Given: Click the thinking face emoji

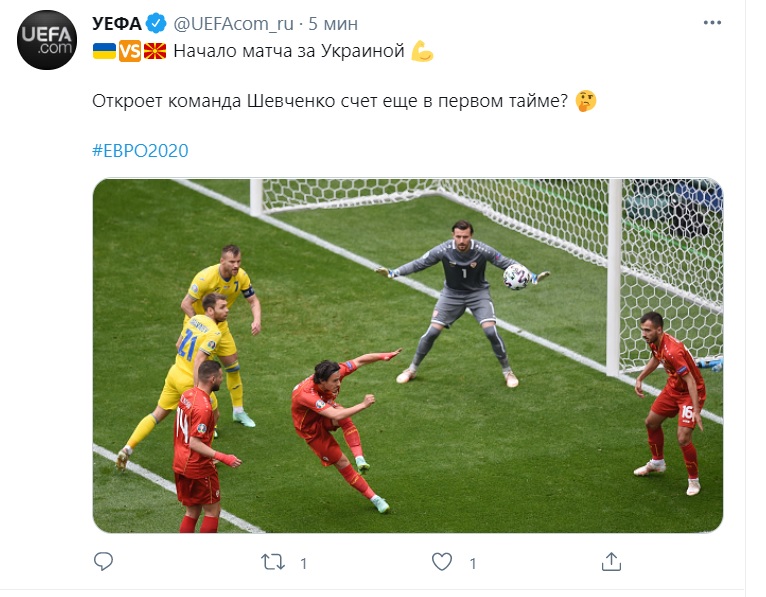Looking at the screenshot, I should point(586,101).
